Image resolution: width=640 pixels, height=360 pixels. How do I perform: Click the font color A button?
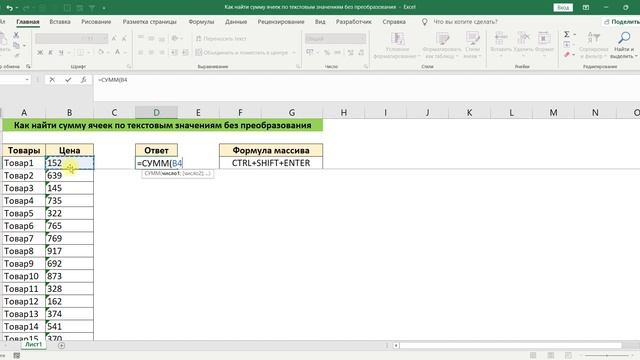[117, 52]
